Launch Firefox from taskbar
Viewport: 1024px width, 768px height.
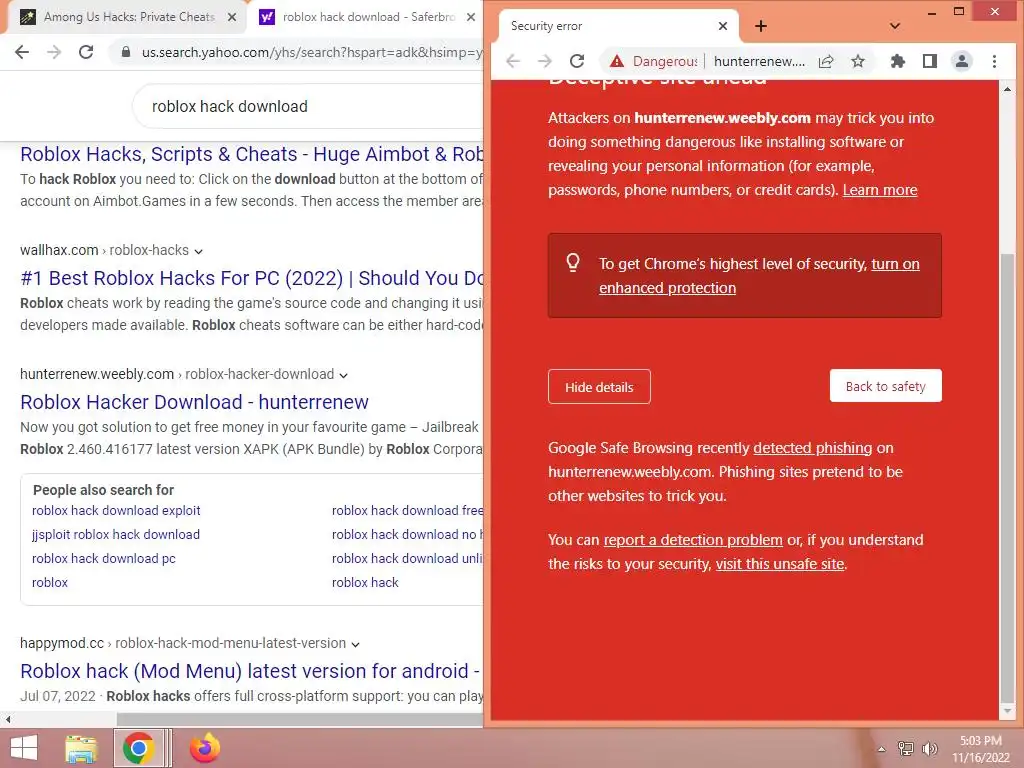click(204, 748)
